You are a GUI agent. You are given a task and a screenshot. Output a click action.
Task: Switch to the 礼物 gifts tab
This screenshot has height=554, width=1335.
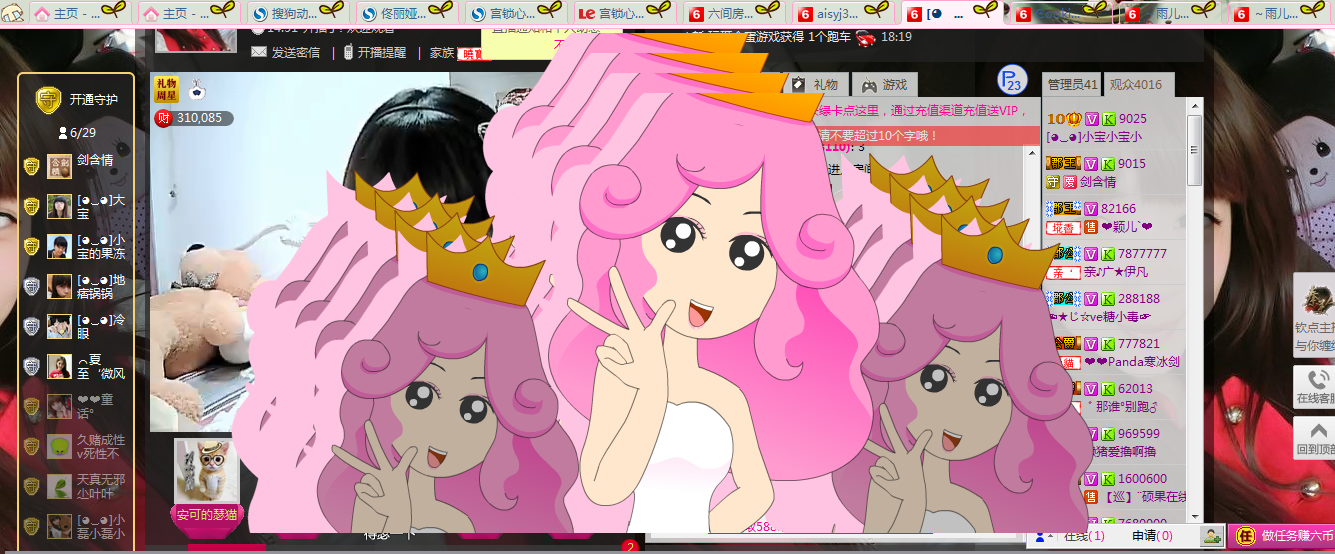click(x=818, y=86)
